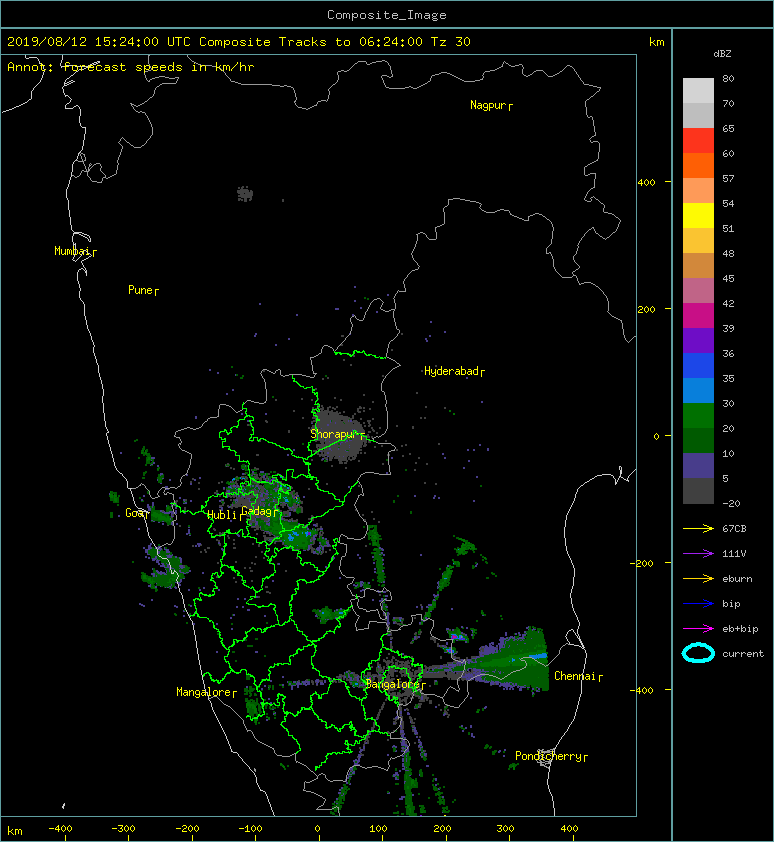Click the top-right km unit label
Image resolution: width=774 pixels, height=842 pixels.
(x=656, y=42)
